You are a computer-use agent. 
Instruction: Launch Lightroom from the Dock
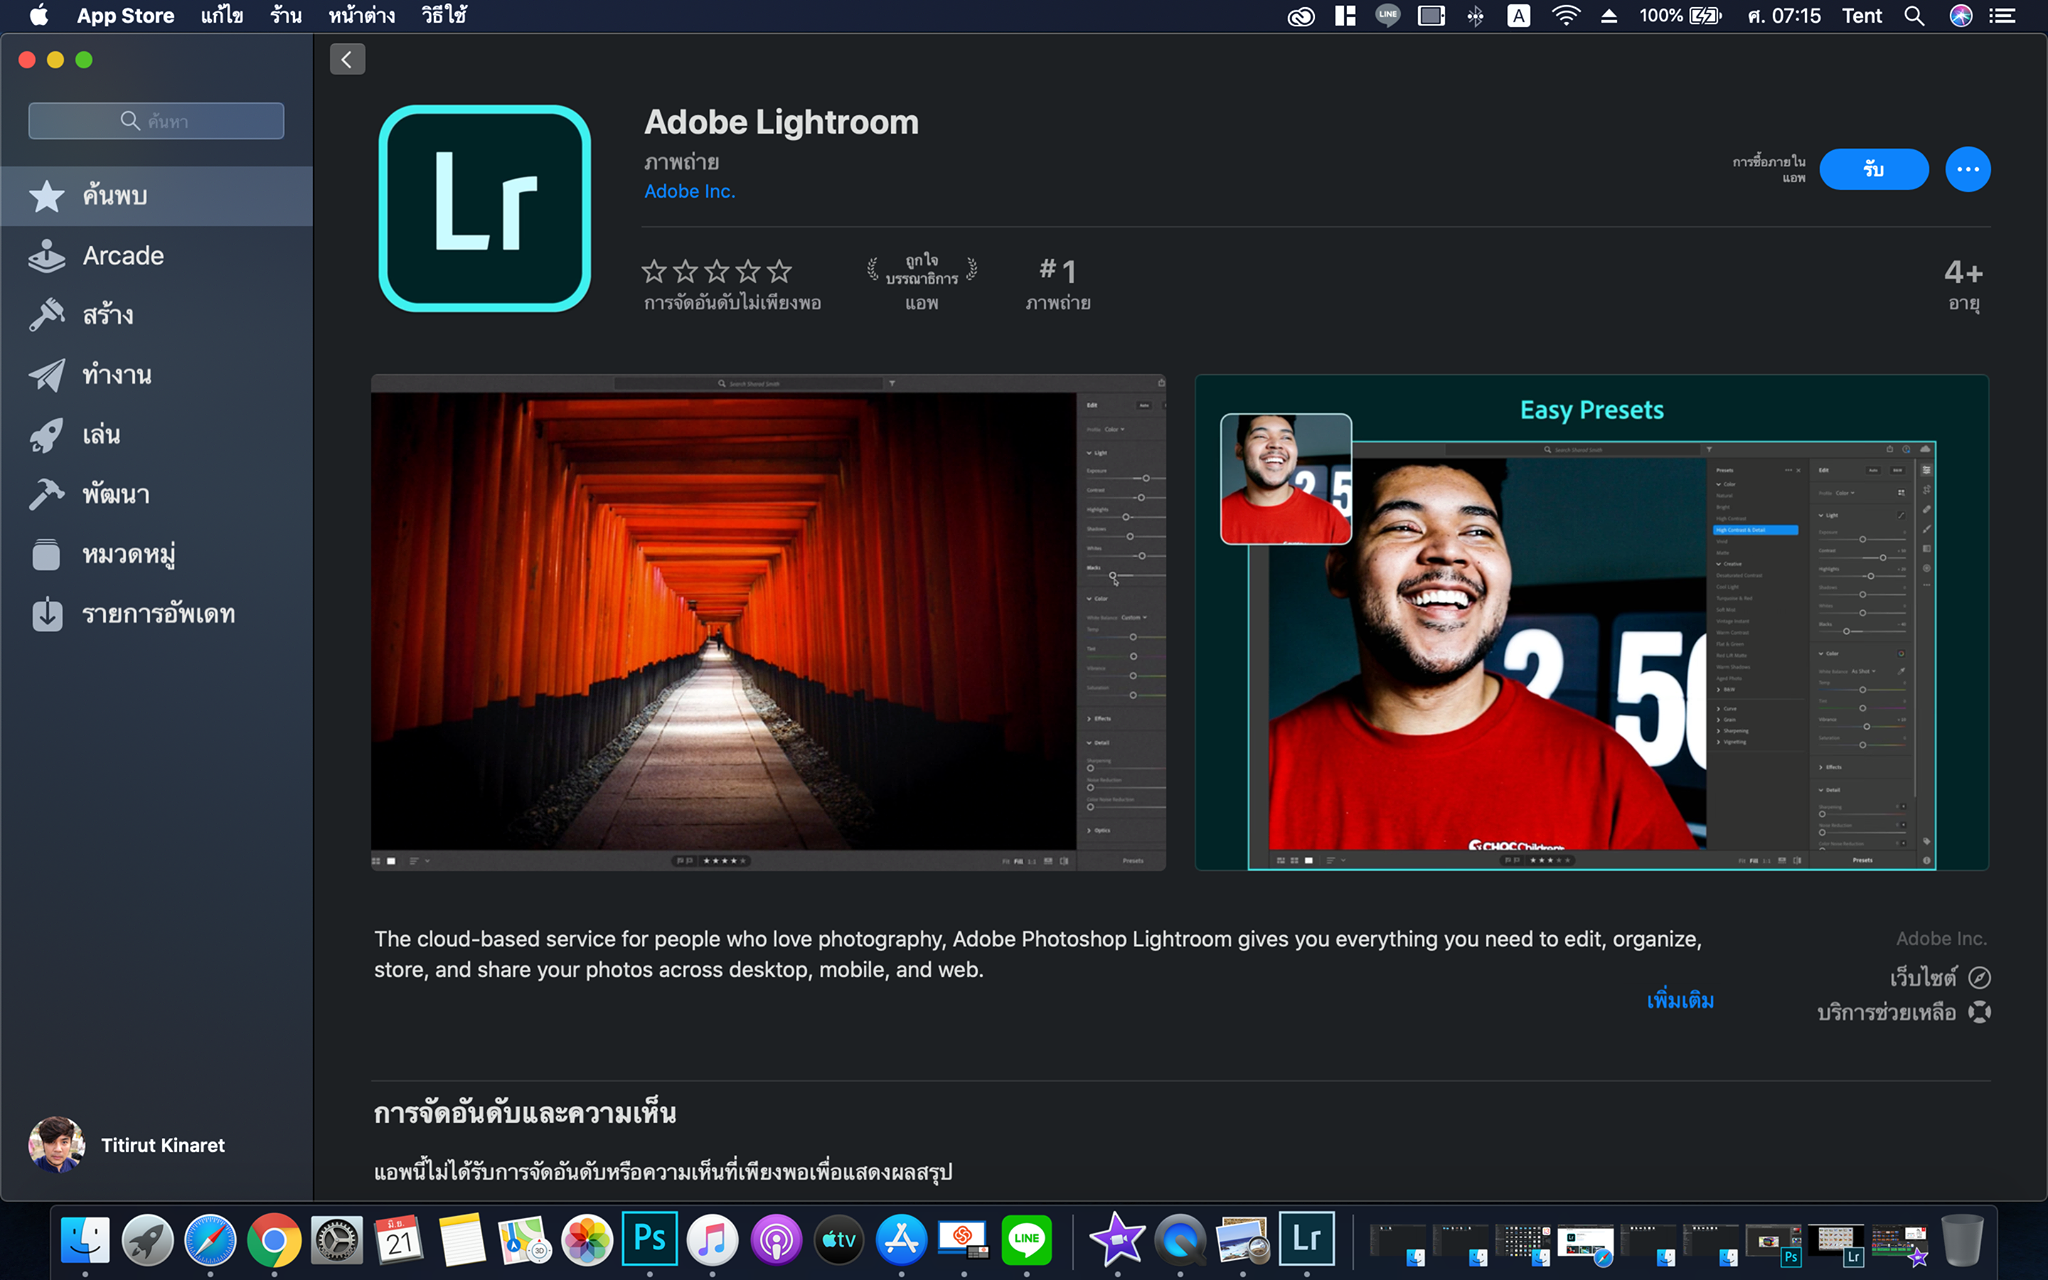(1308, 1238)
